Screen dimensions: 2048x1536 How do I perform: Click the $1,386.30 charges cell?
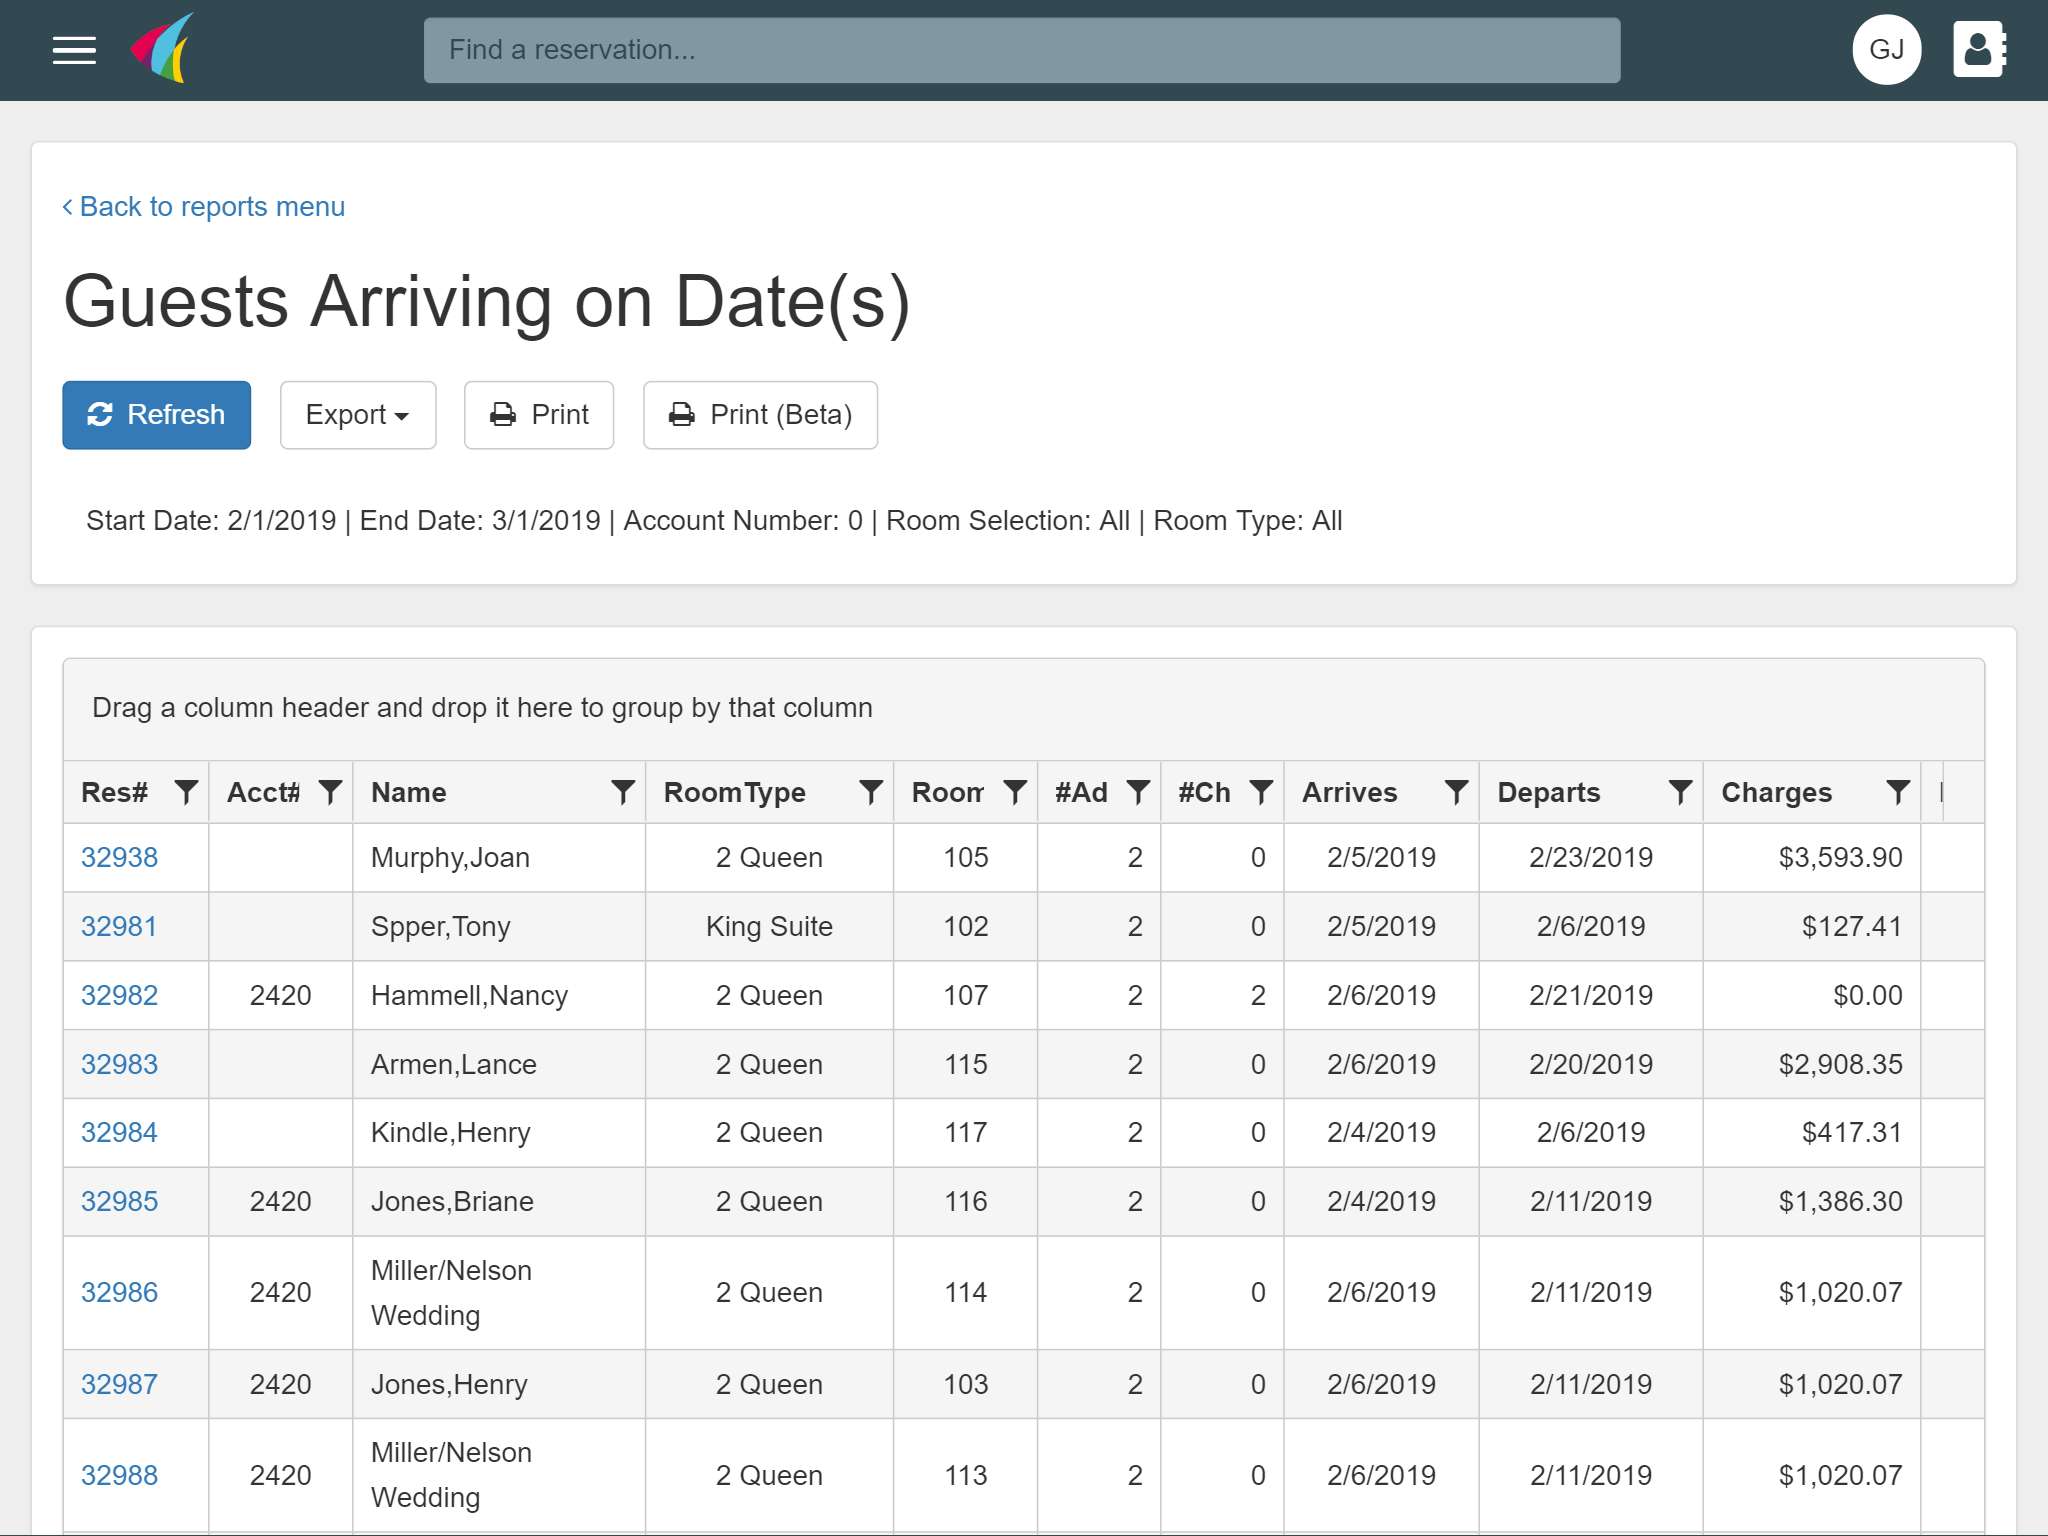[1811, 1201]
